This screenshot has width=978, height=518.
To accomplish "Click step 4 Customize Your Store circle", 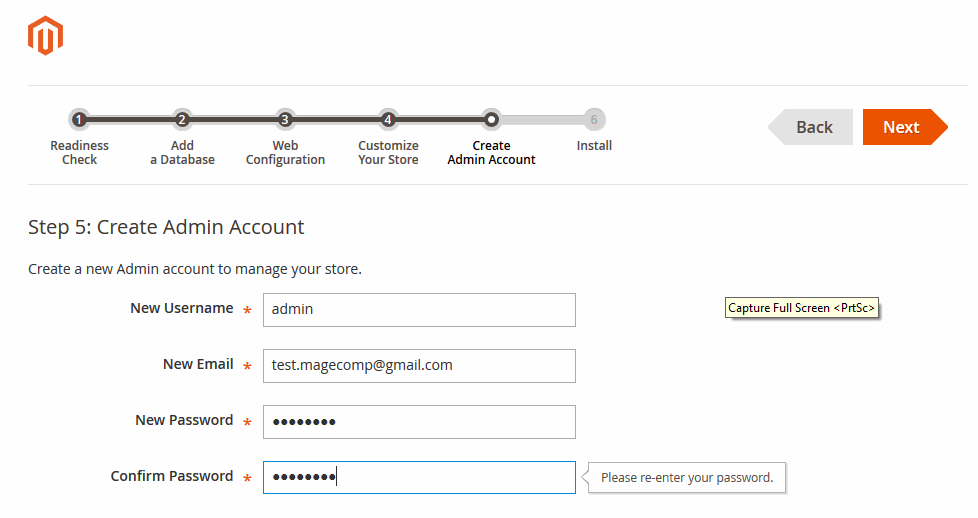I will [x=388, y=120].
